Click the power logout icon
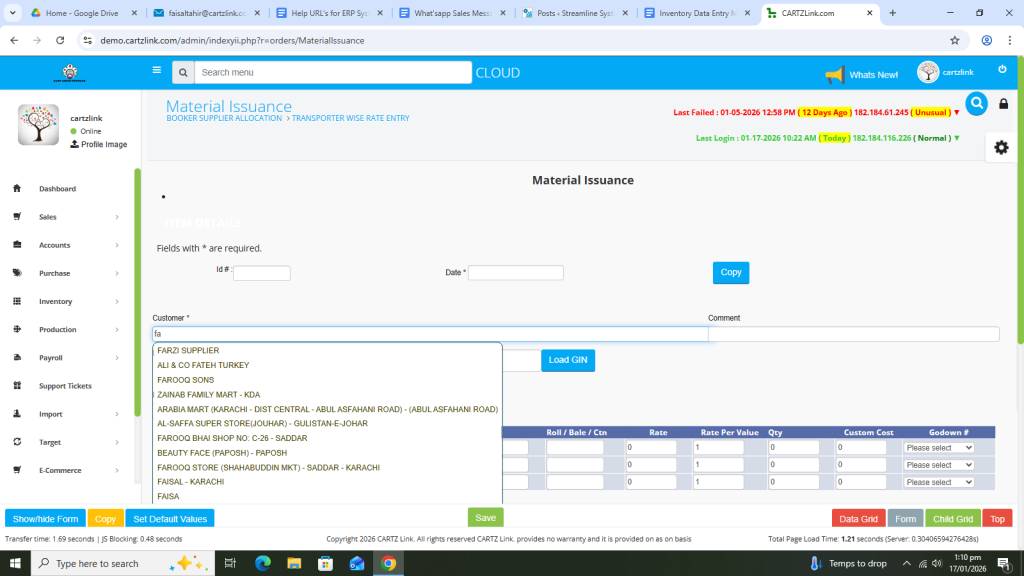 pos(1002,70)
